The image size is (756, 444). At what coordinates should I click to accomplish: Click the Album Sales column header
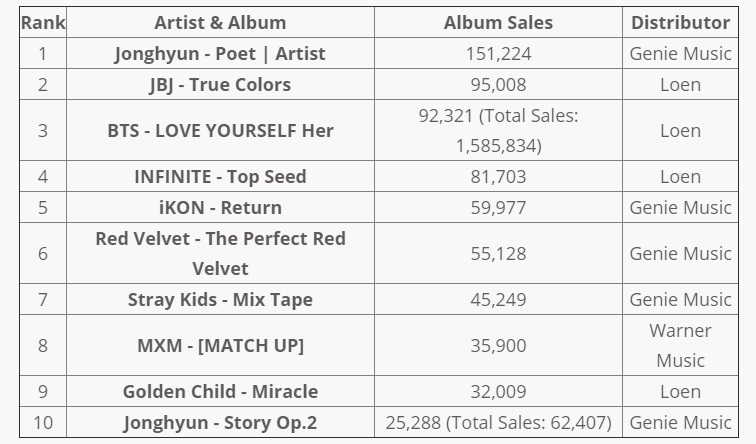(498, 22)
